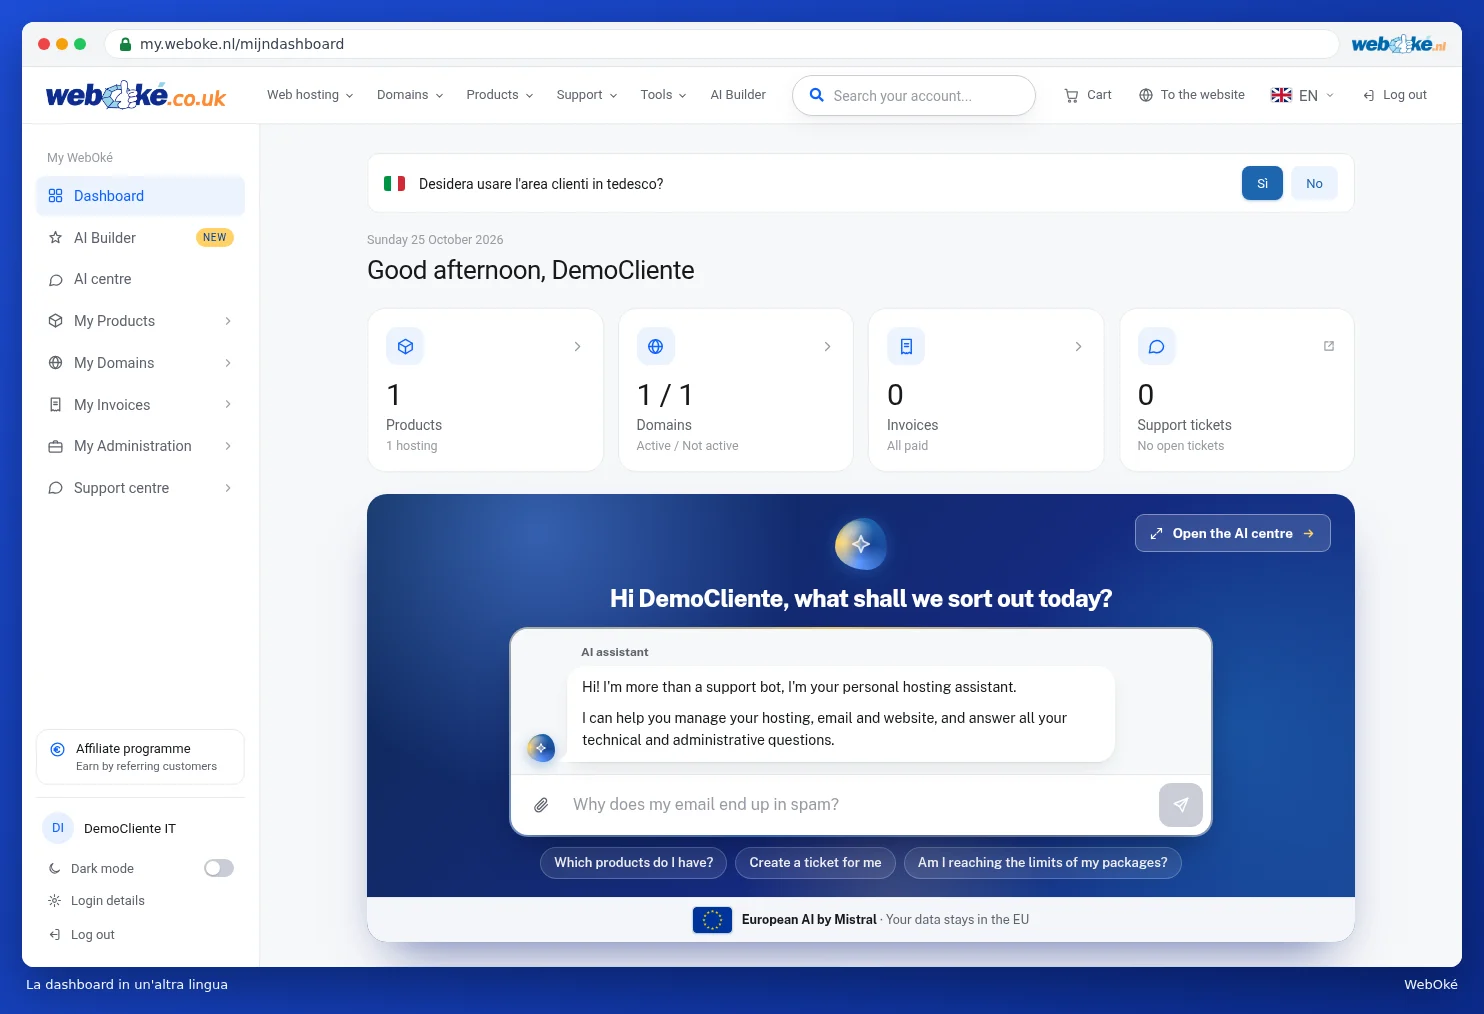Click the EU flag icon in footer strip

pyautogui.click(x=712, y=920)
